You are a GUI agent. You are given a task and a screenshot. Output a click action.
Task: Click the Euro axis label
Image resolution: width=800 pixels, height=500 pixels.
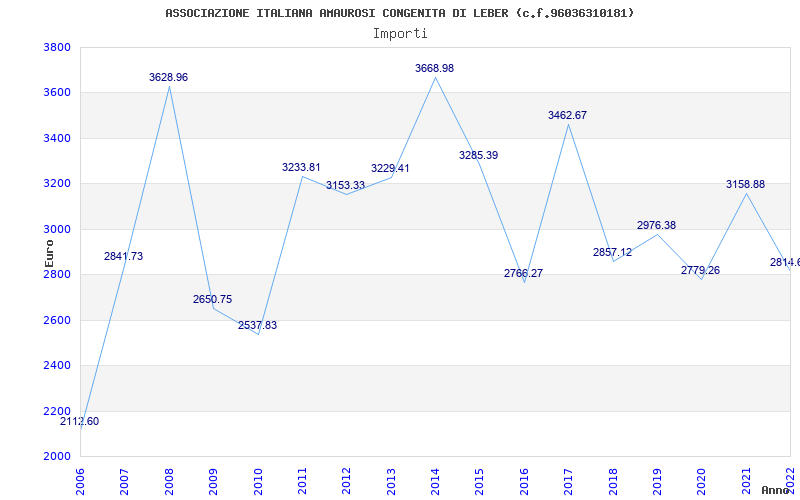click(49, 253)
